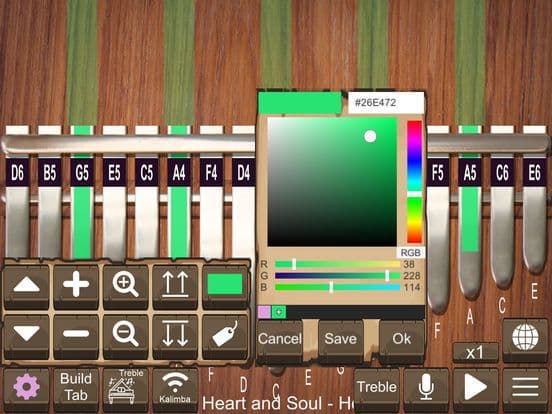This screenshot has height=414, width=552.
Task: Select the Treble piano instrument icon
Action: (126, 389)
